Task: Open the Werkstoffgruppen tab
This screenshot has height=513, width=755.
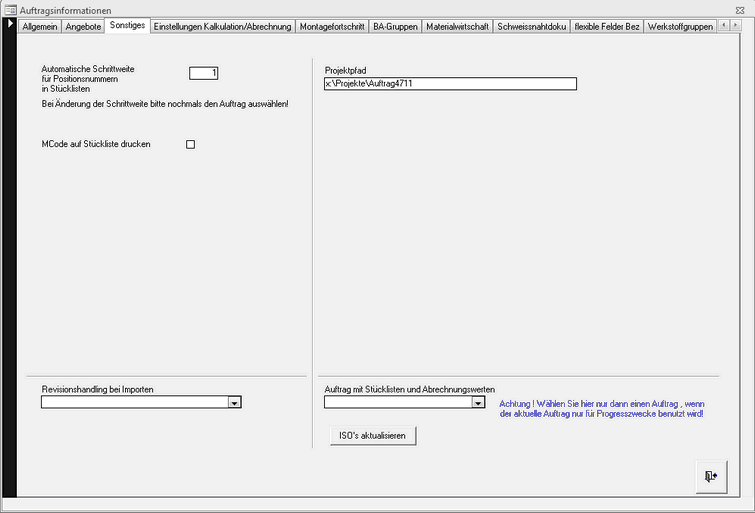Action: click(680, 27)
